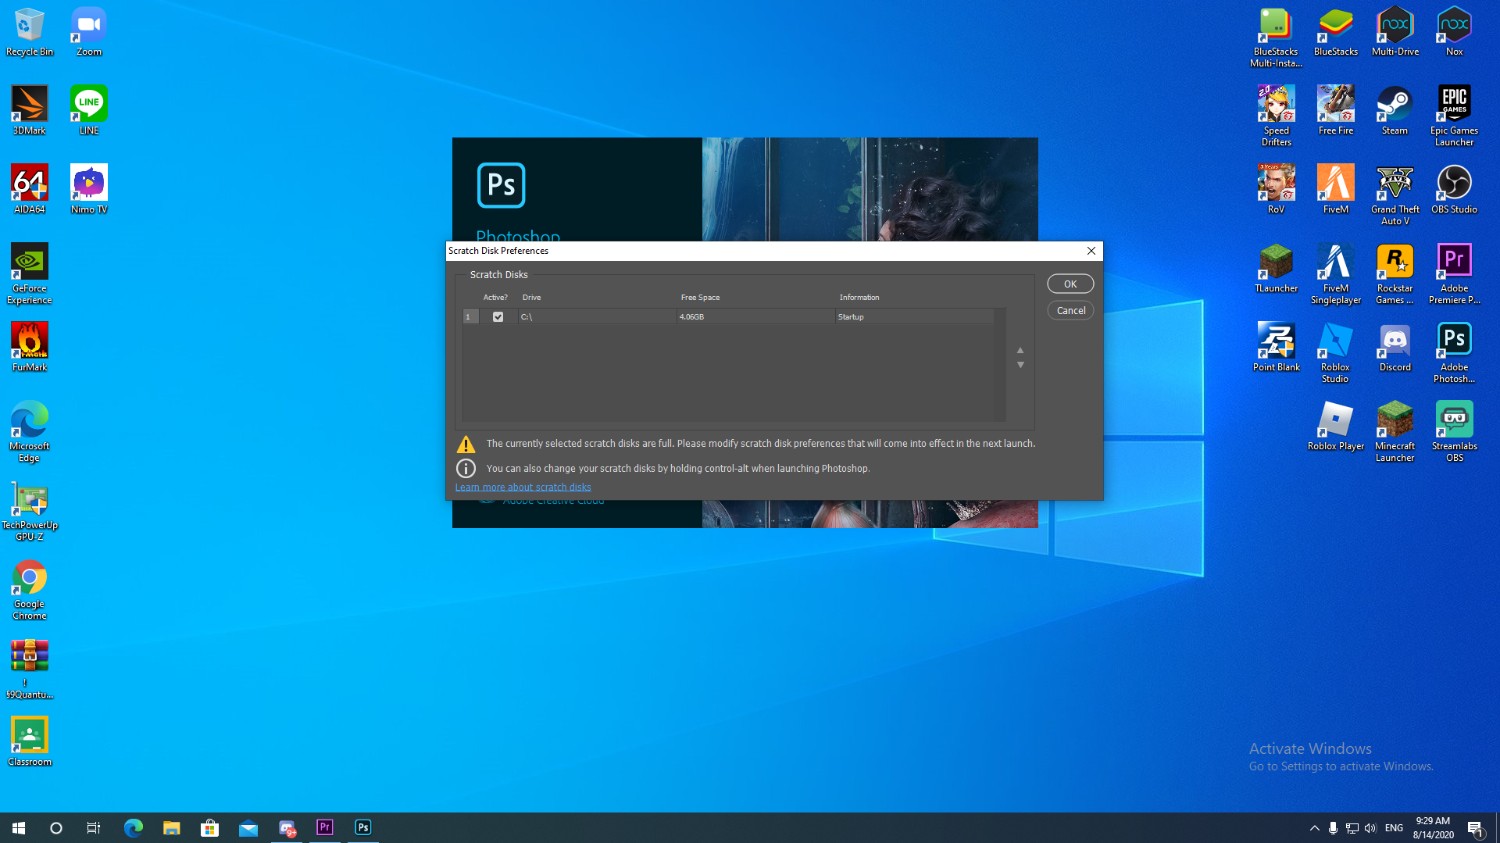Image resolution: width=1500 pixels, height=843 pixels.
Task: Click the volume icon in the system tray
Action: coord(1370,828)
